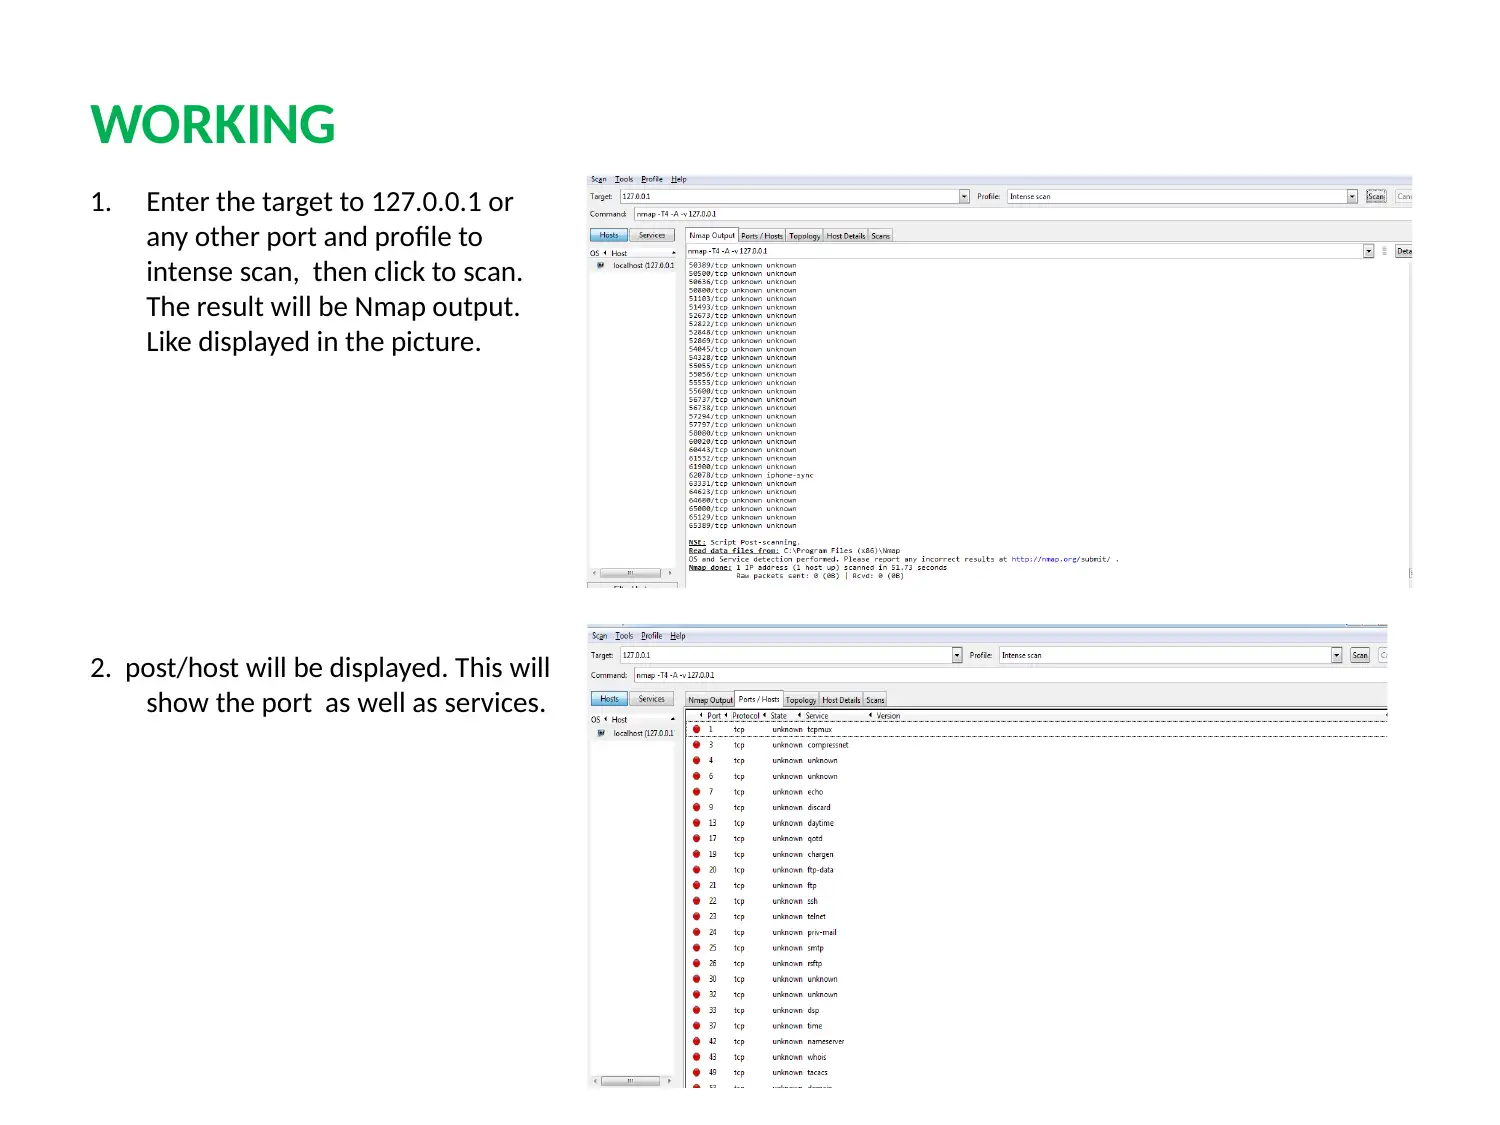The width and height of the screenshot is (1500, 1125).
Task: Sort by State column header
Action: pyautogui.click(x=778, y=716)
